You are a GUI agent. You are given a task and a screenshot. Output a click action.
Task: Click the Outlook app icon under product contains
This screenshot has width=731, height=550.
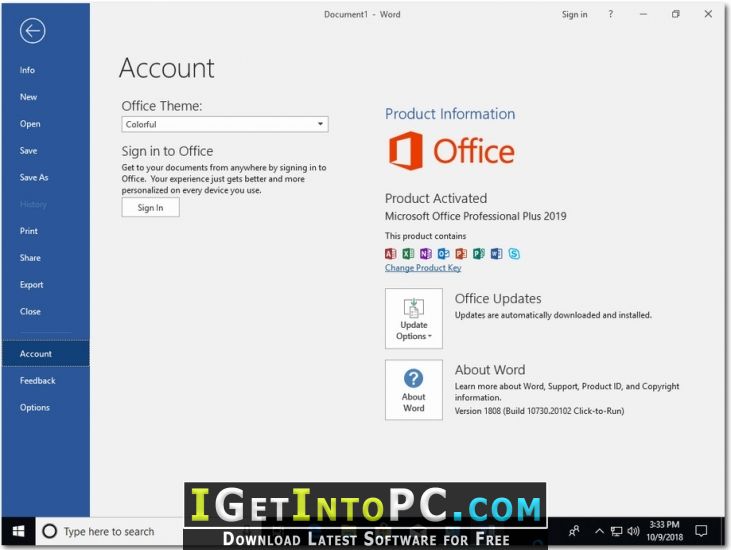[x=443, y=254]
